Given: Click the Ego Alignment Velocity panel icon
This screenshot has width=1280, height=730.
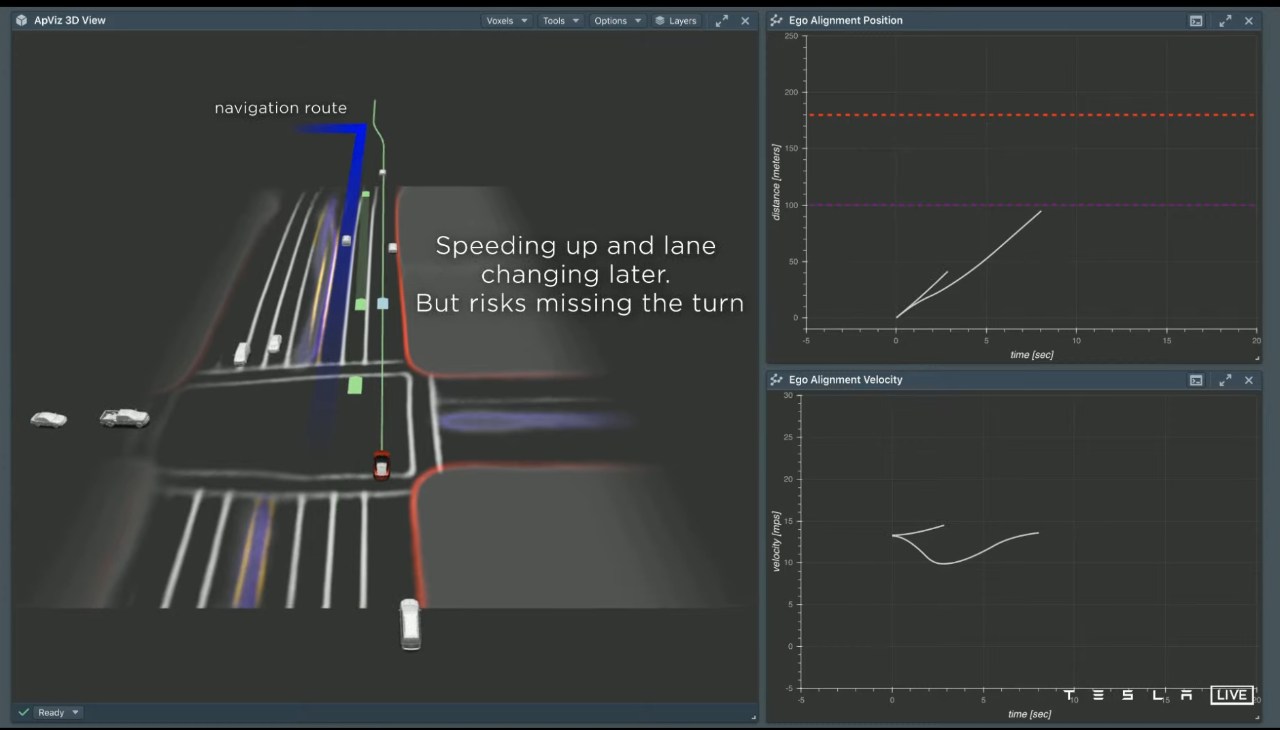Looking at the screenshot, I should point(776,380).
